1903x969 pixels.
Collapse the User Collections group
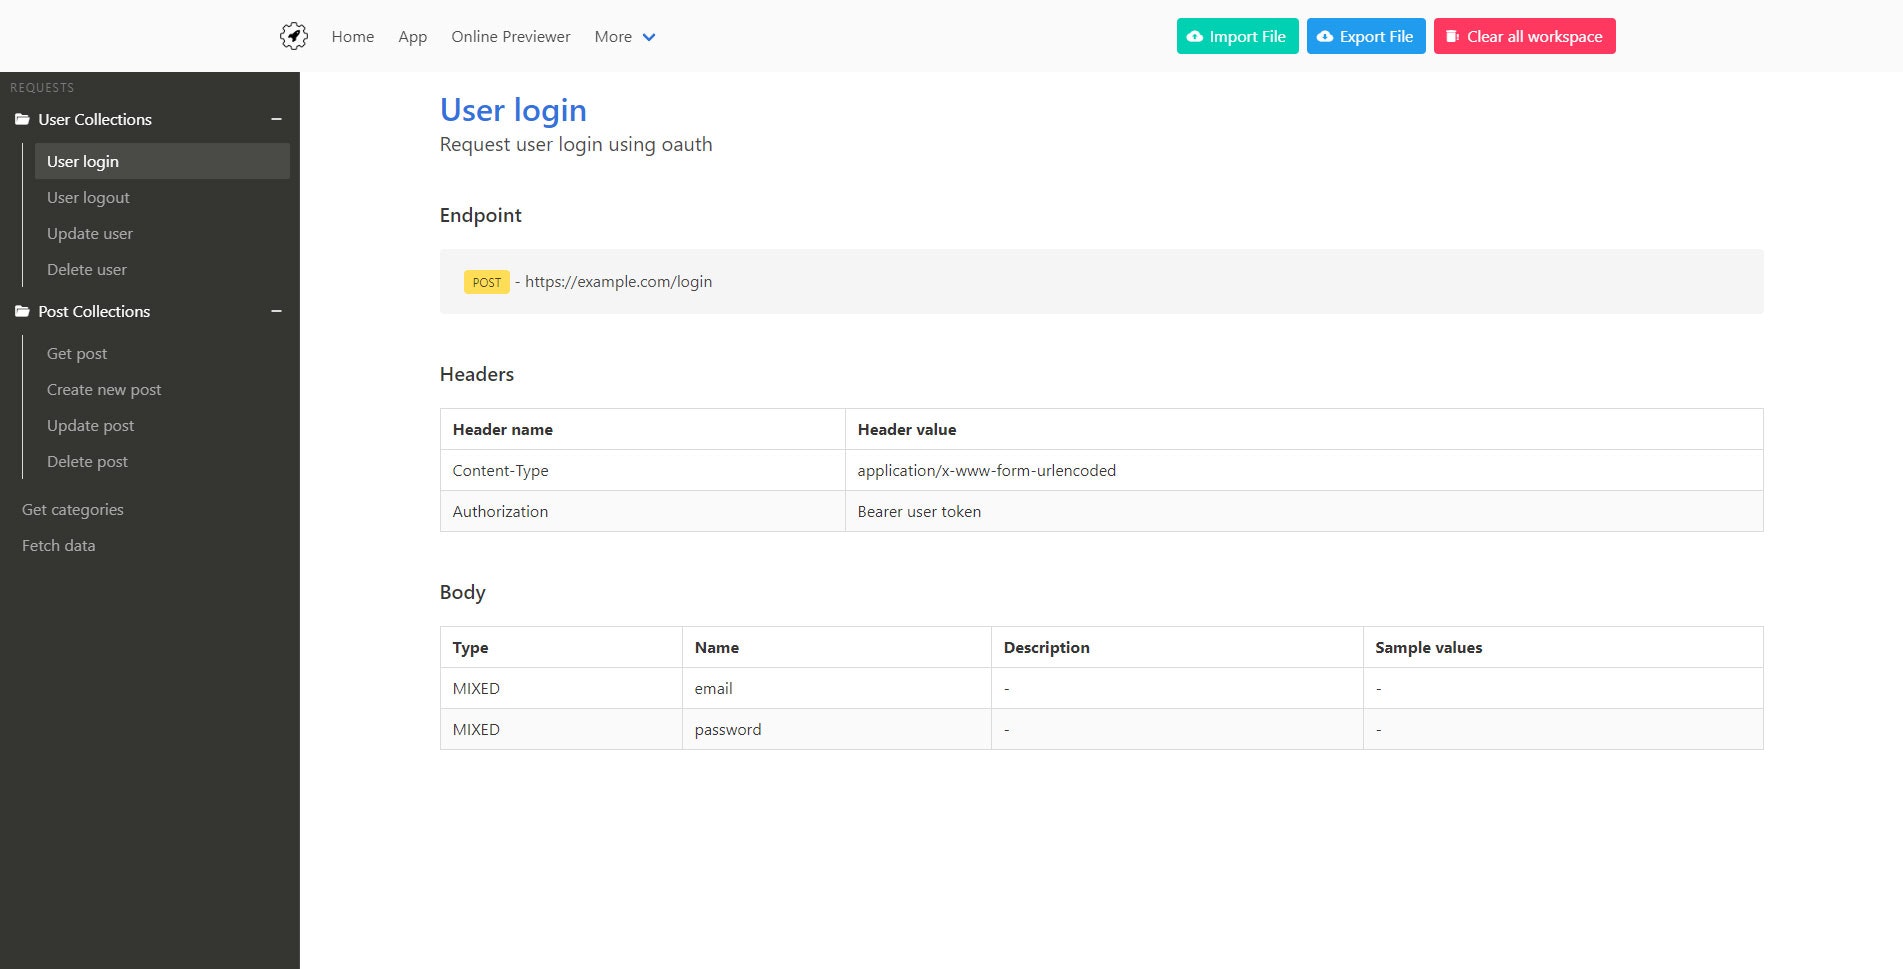coord(277,118)
